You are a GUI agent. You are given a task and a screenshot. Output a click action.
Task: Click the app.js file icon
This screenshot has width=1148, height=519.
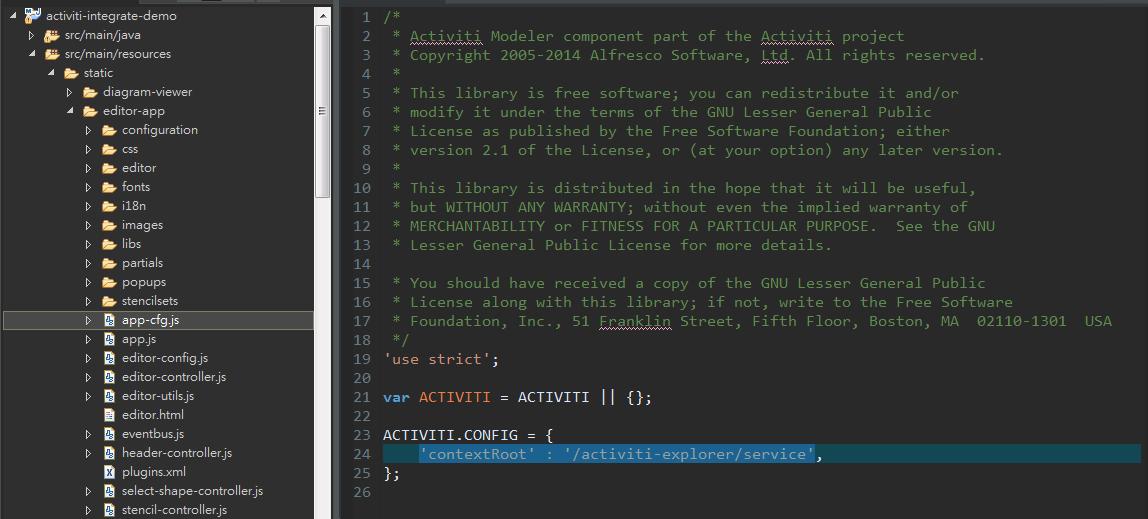pos(109,339)
